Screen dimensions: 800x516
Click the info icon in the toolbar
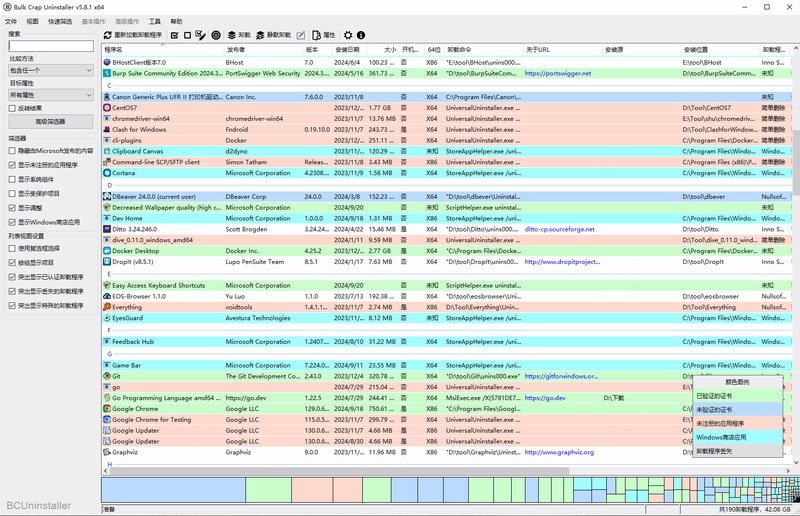361,35
